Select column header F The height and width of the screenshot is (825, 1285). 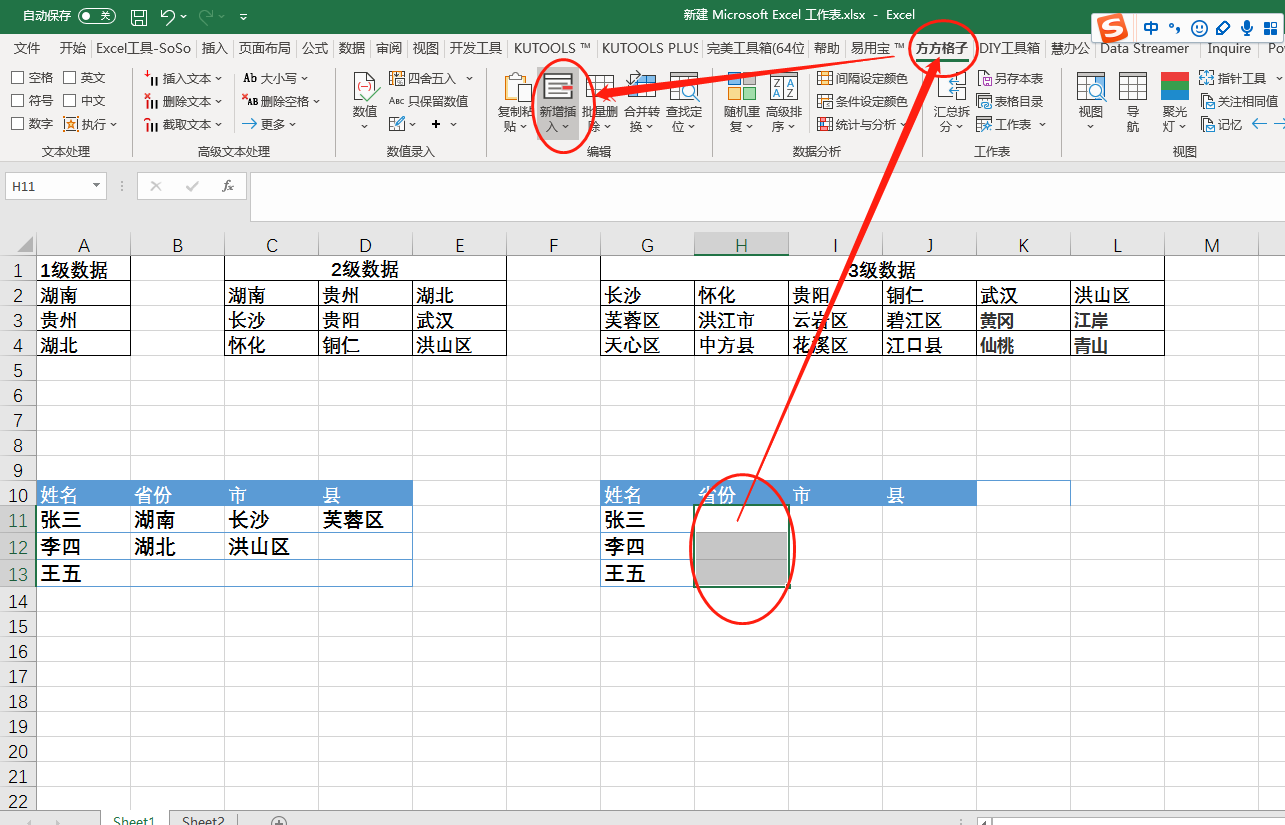click(553, 245)
